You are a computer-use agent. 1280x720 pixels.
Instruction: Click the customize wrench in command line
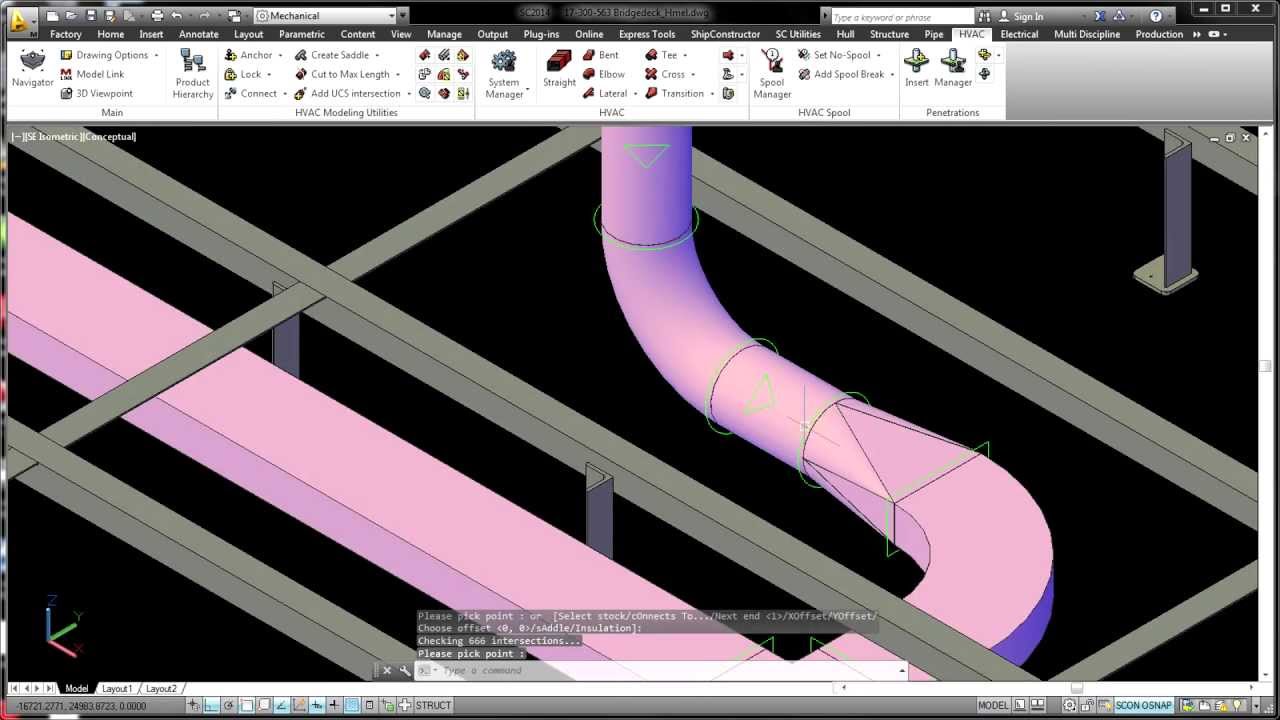(405, 670)
